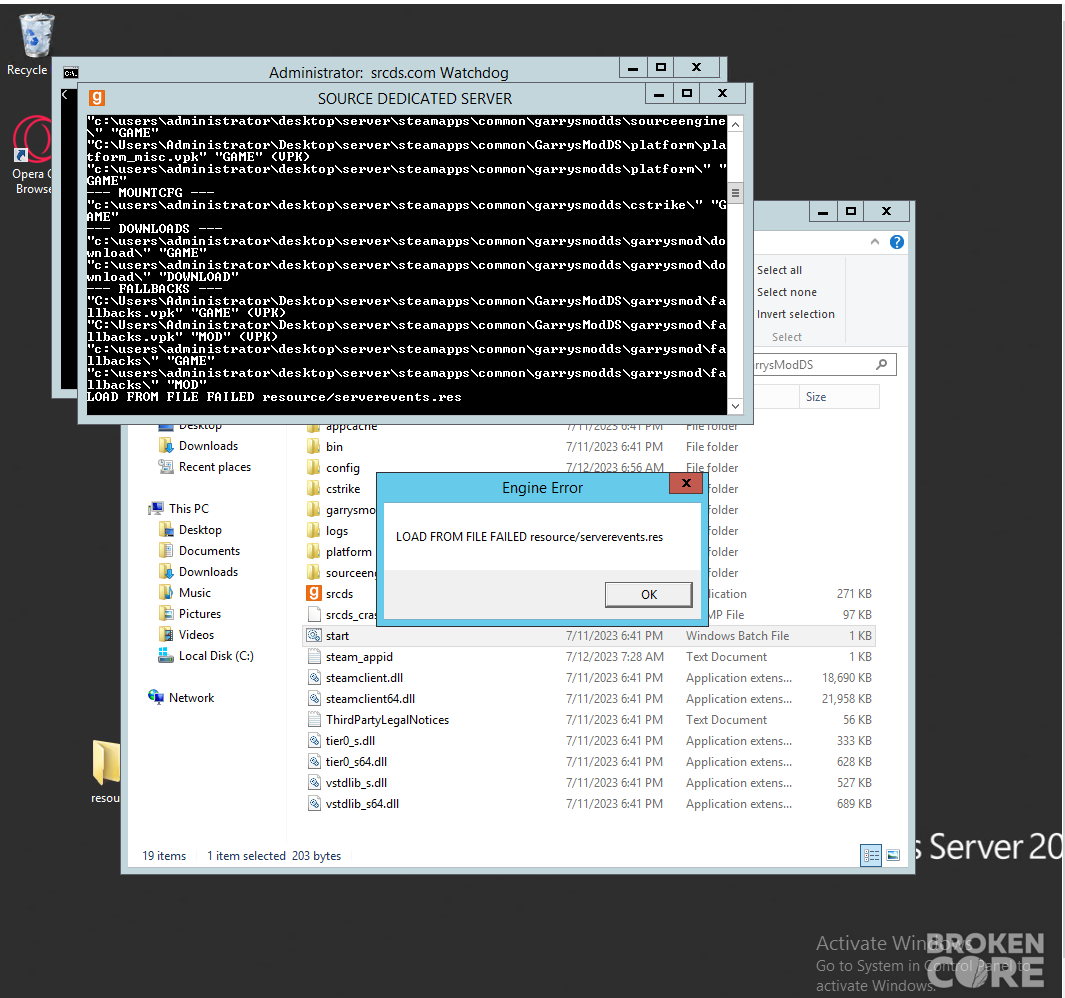Select the vstdlib_s64.dll file icon
The height and width of the screenshot is (998, 1065).
[313, 804]
